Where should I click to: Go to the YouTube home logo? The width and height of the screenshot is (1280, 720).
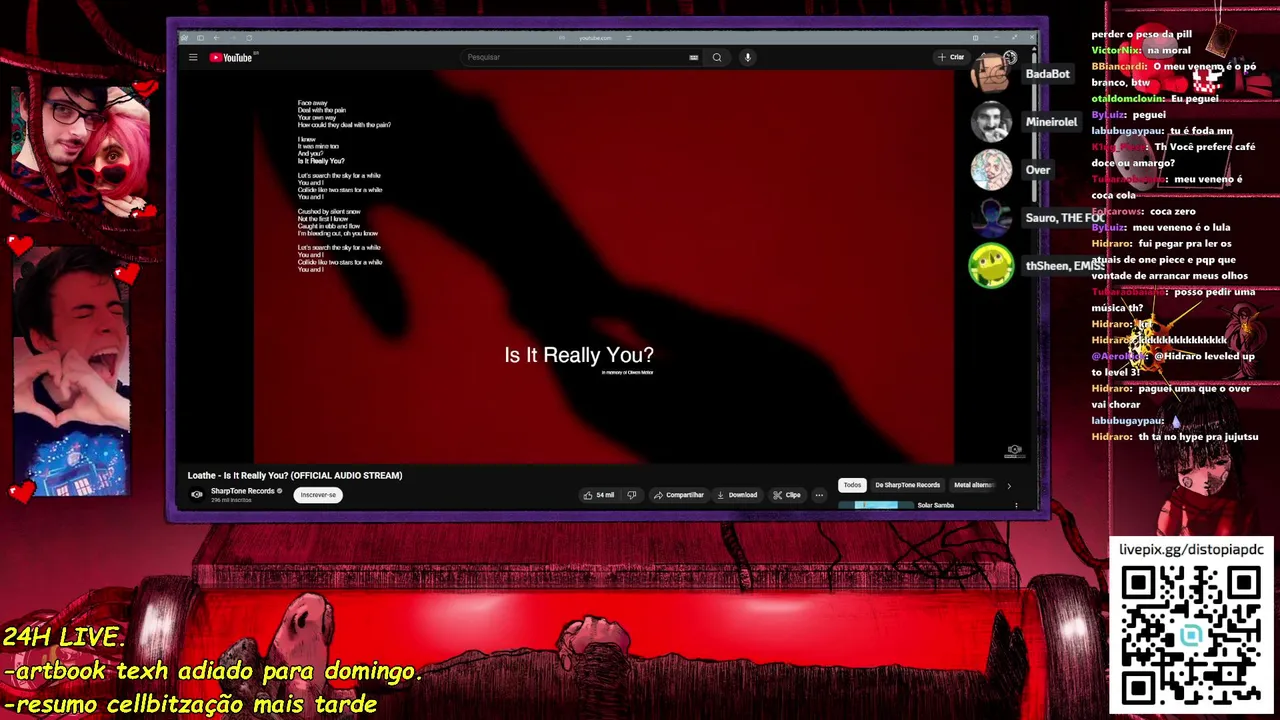click(231, 57)
